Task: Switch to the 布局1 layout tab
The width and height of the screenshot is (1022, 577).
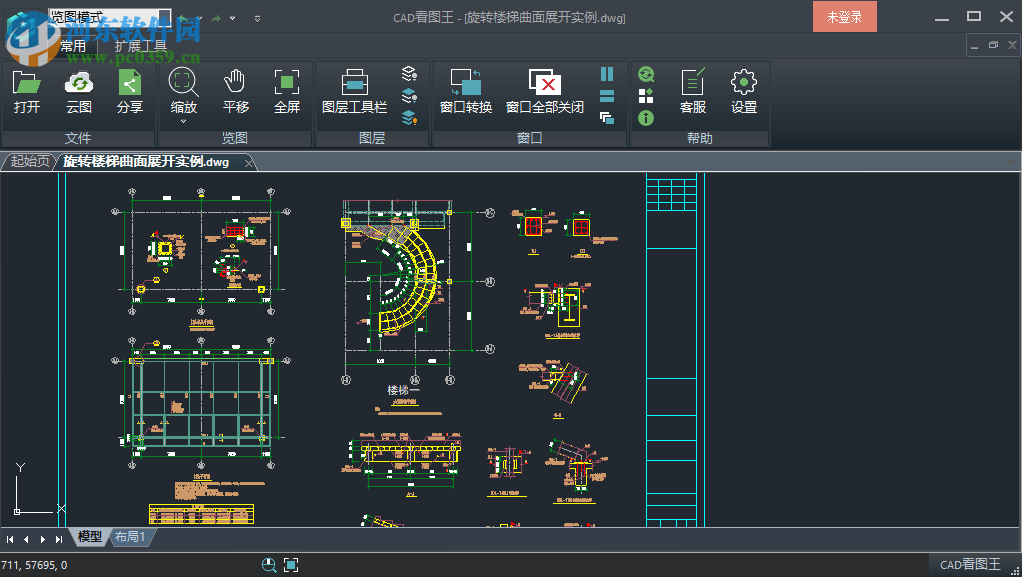Action: (x=130, y=537)
